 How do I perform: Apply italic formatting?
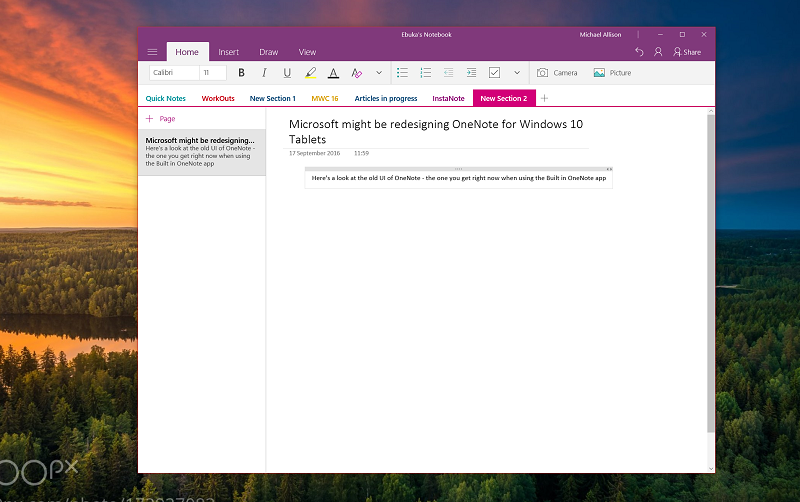[x=264, y=73]
